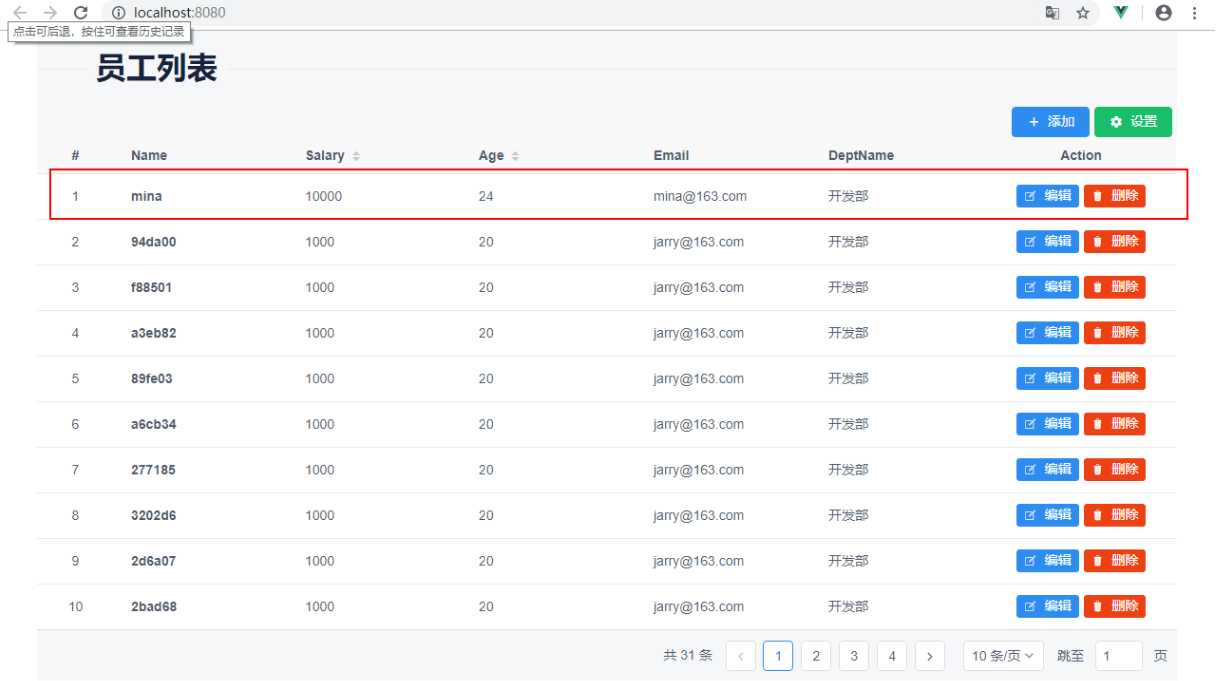Click the Name column header
The image size is (1226, 681).
click(149, 156)
